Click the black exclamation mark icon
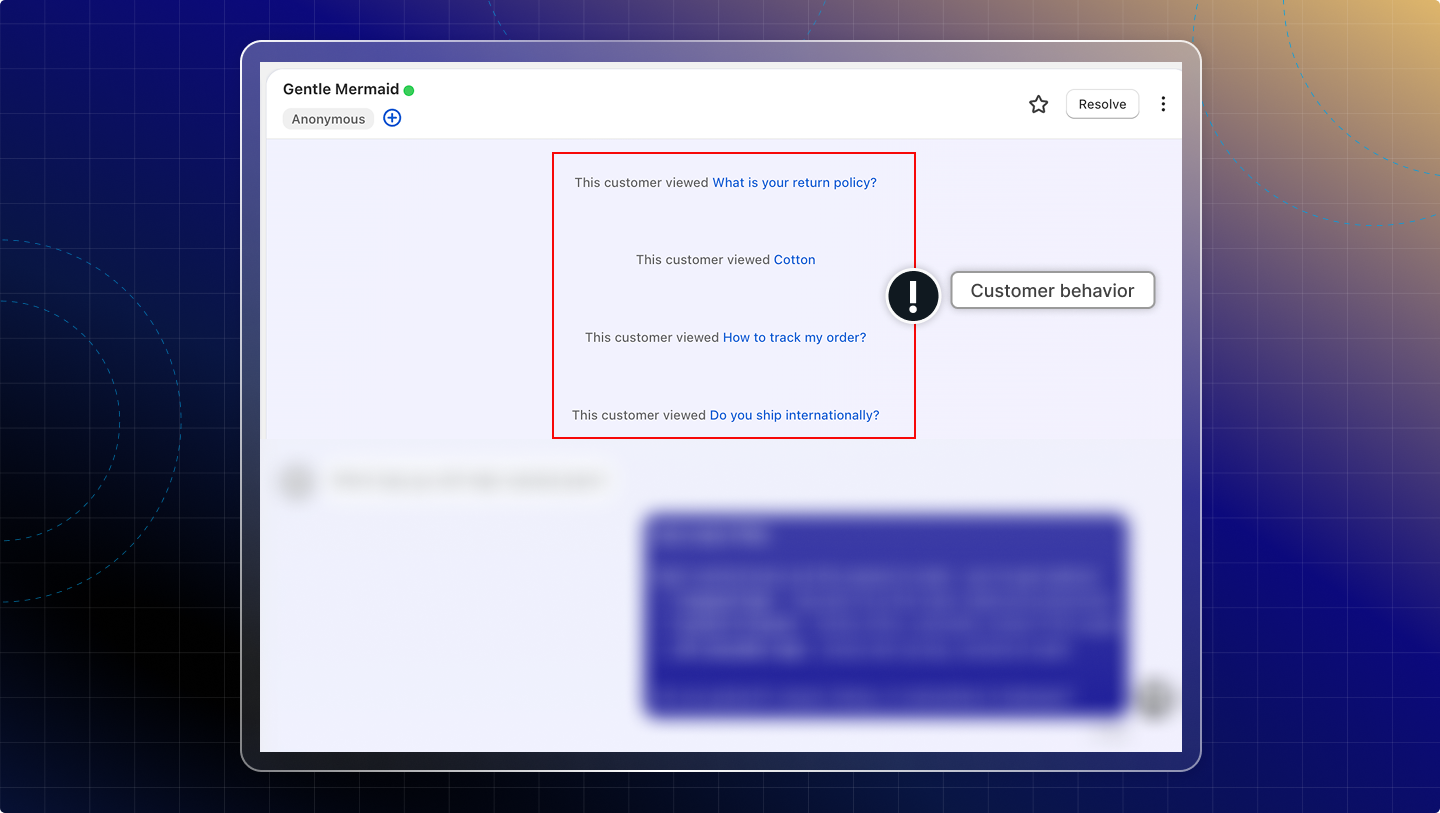 click(x=912, y=296)
